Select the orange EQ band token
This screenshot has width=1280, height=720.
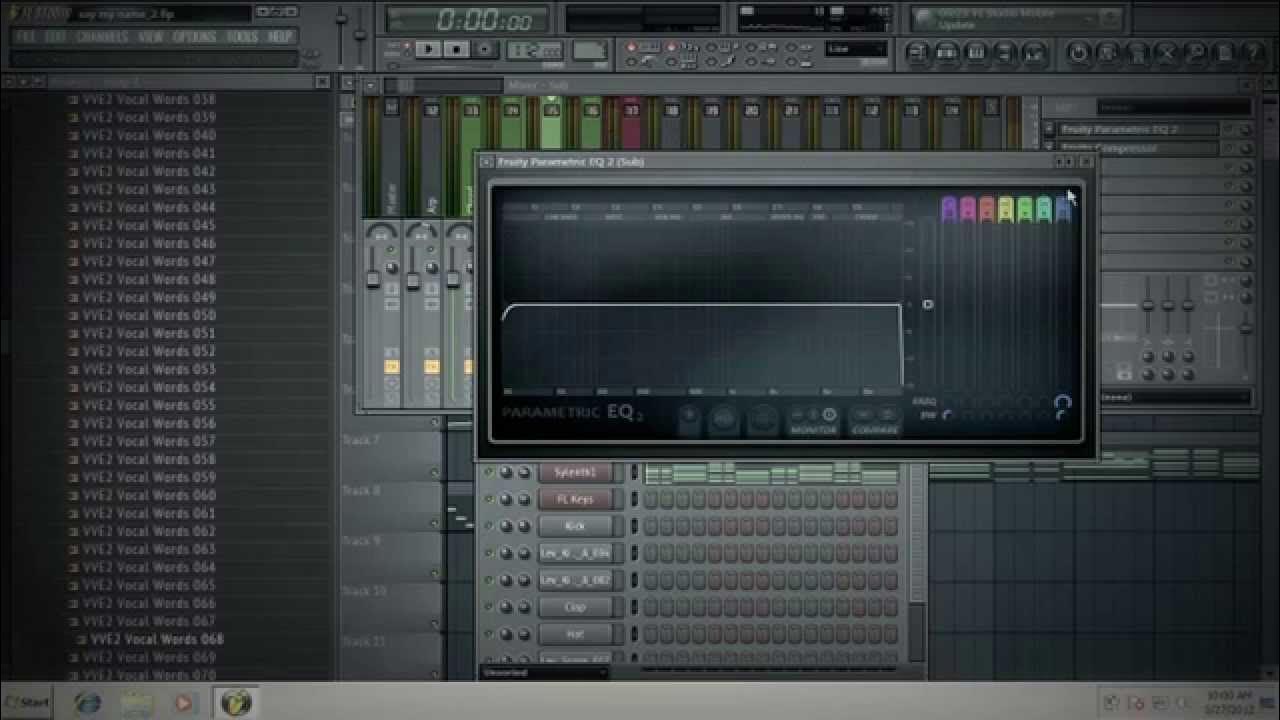point(987,208)
